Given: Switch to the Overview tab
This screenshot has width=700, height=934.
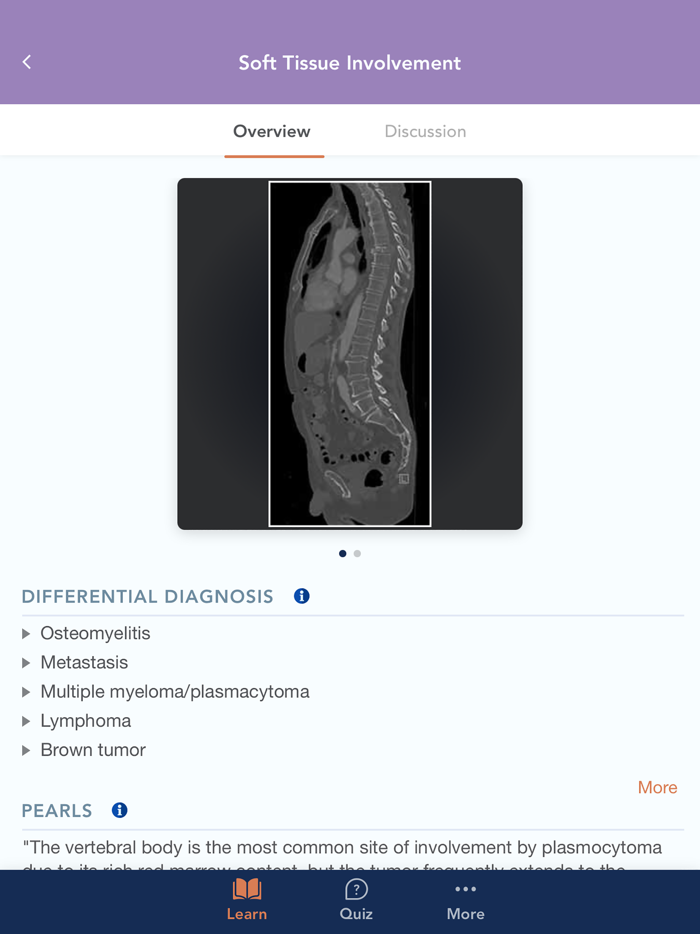Looking at the screenshot, I should [x=274, y=131].
